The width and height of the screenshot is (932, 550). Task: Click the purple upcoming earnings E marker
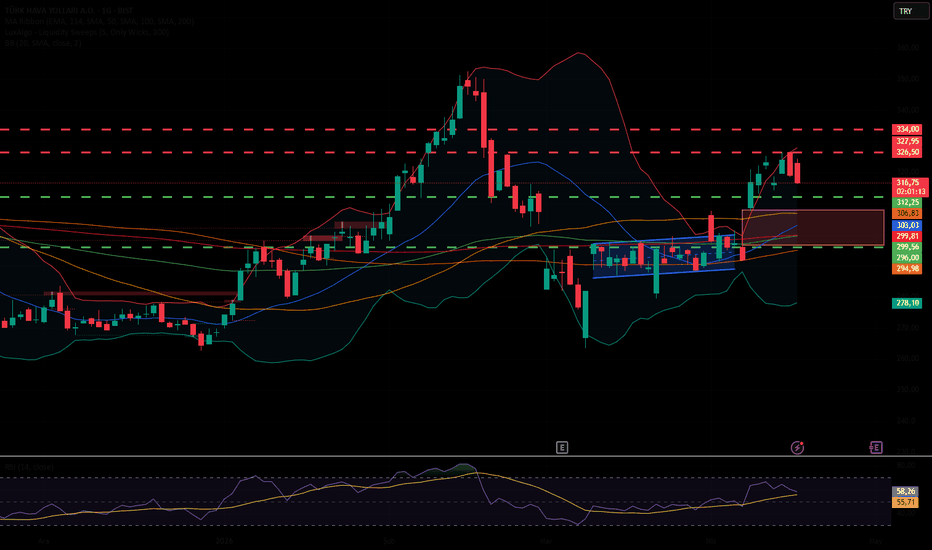pyautogui.click(x=876, y=447)
